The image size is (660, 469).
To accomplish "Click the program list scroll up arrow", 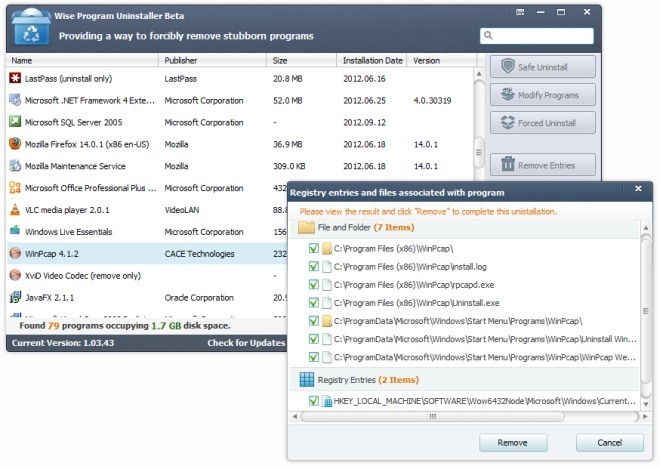I will [x=479, y=74].
